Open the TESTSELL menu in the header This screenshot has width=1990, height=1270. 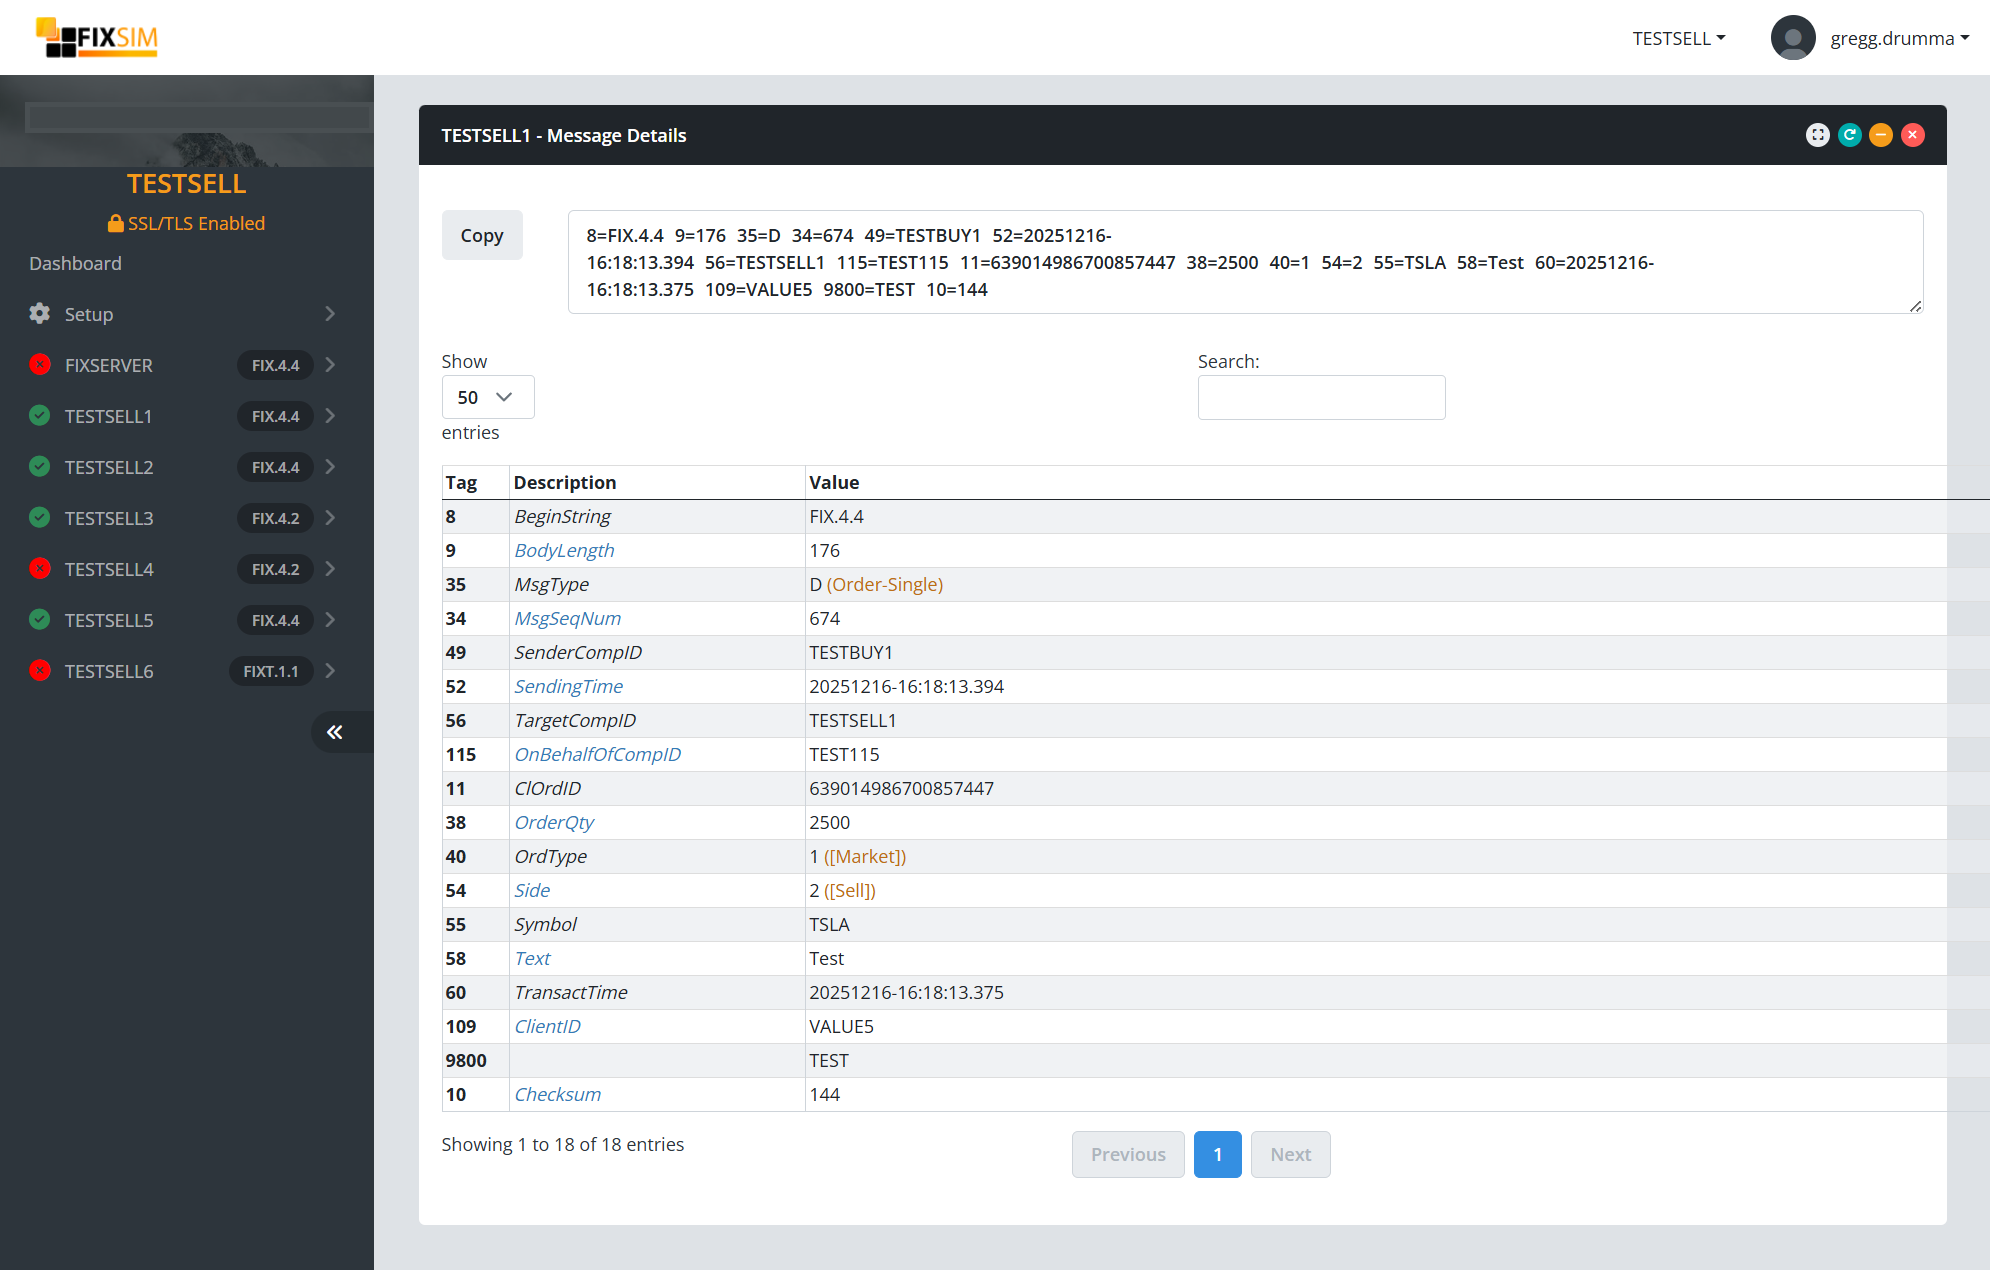1678,38
